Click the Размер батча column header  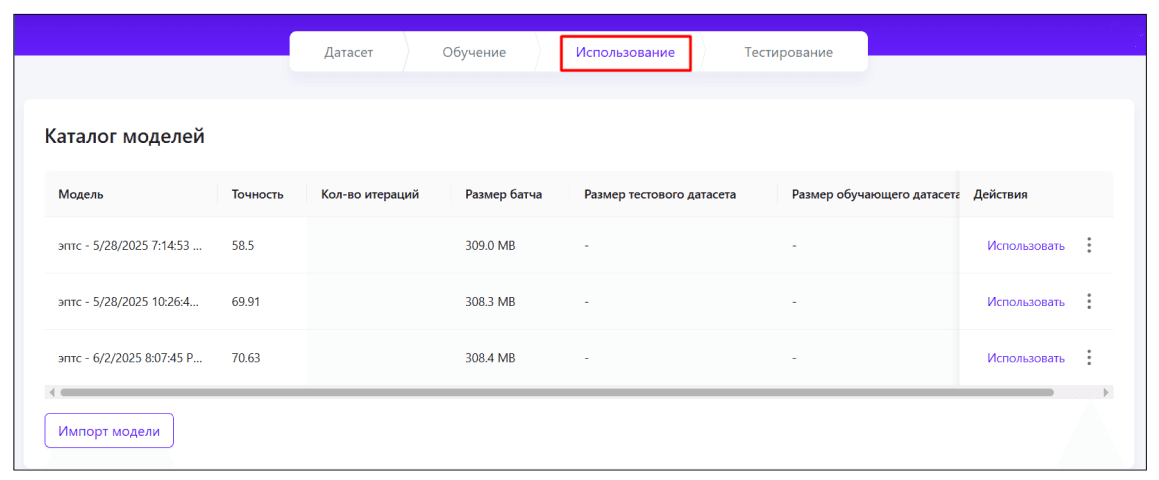point(503,194)
